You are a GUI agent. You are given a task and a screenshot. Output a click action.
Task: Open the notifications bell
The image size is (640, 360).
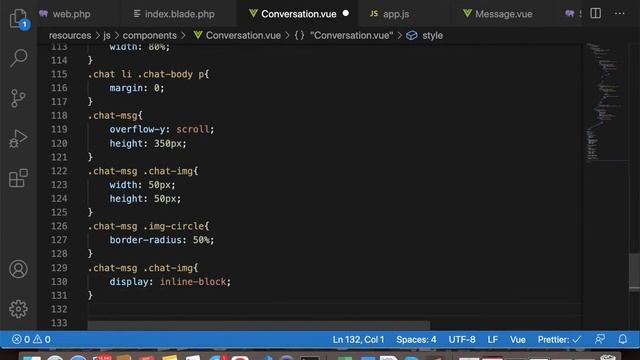click(x=623, y=339)
